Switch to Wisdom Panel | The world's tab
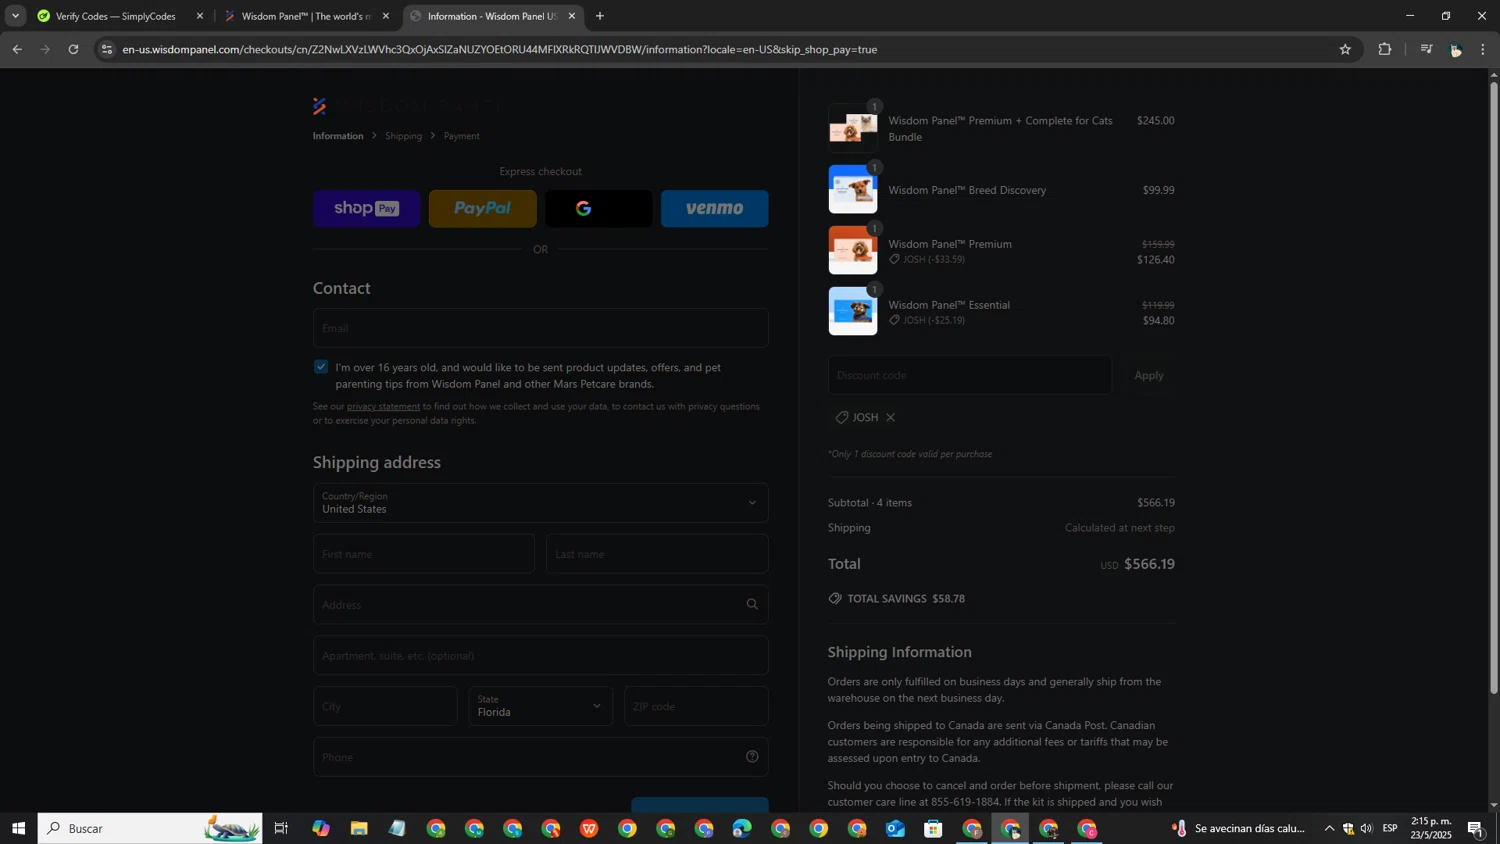The width and height of the screenshot is (1500, 844). coord(306,16)
